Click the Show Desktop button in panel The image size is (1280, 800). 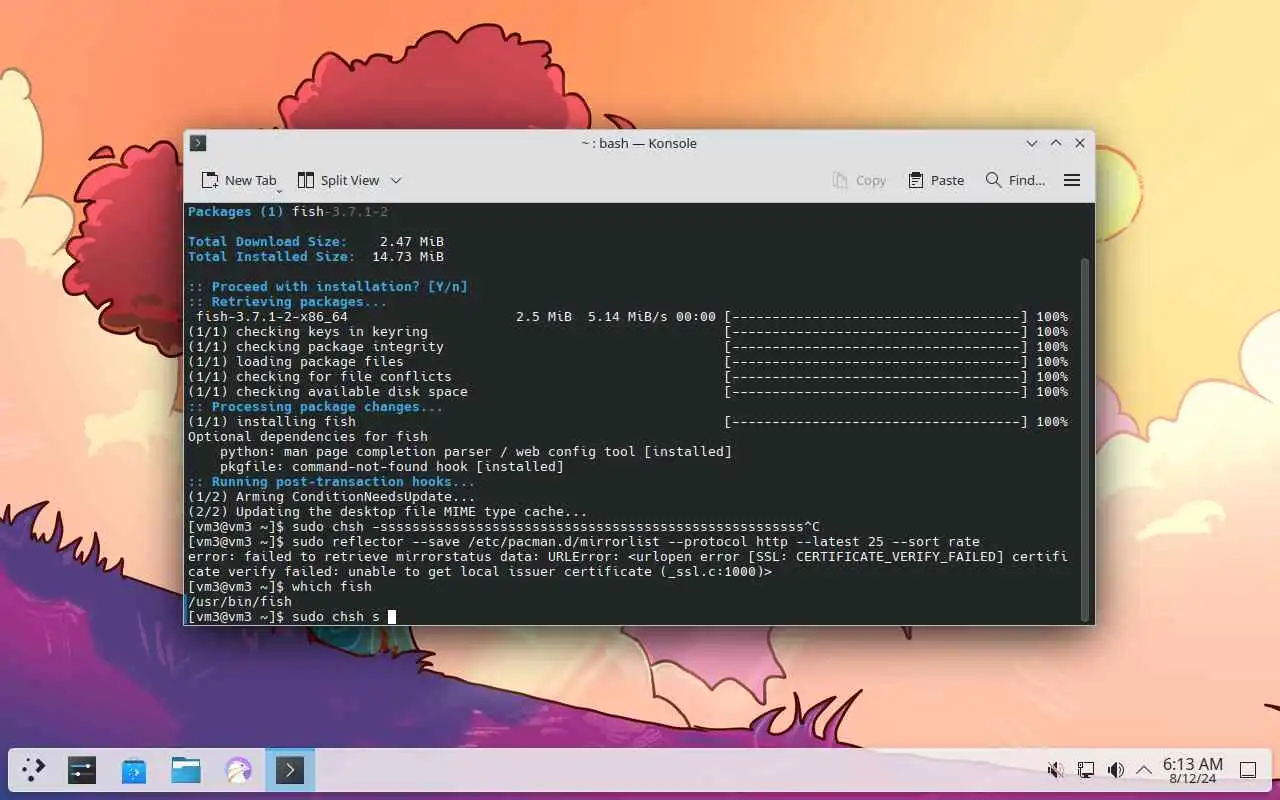(1248, 770)
